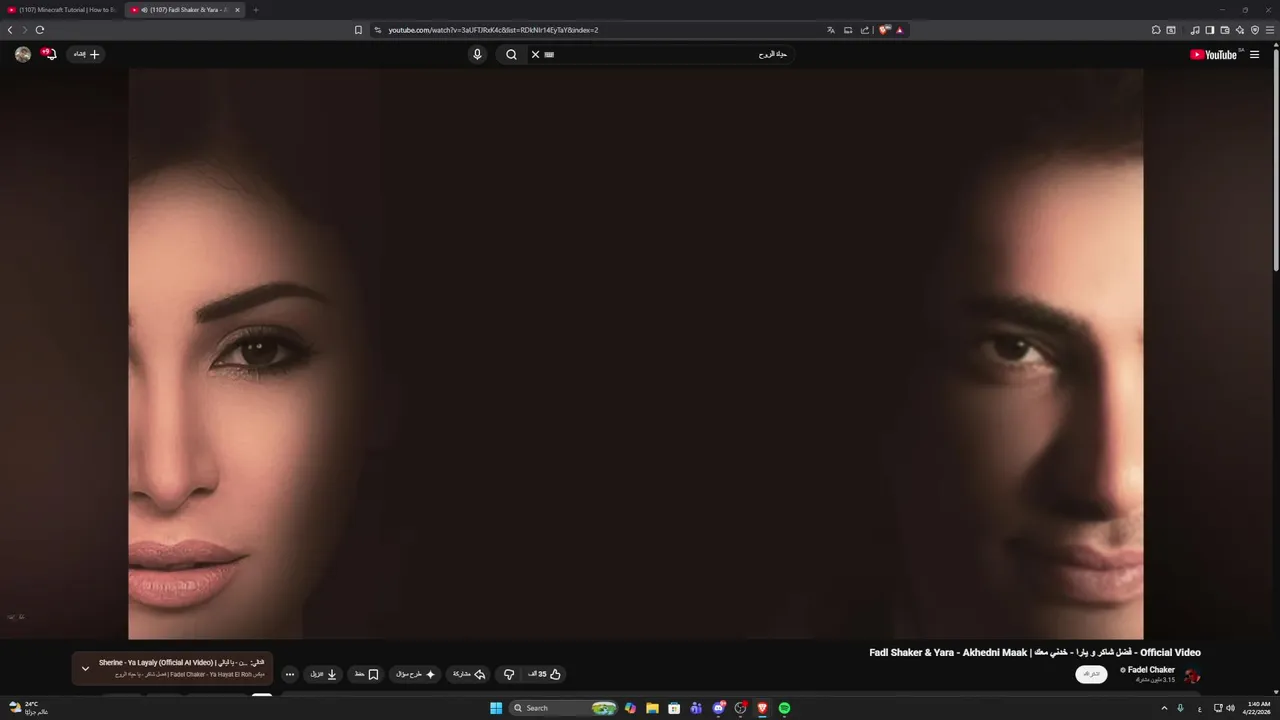Click the taskbar Search box
This screenshot has width=1280, height=720.
coord(564,708)
